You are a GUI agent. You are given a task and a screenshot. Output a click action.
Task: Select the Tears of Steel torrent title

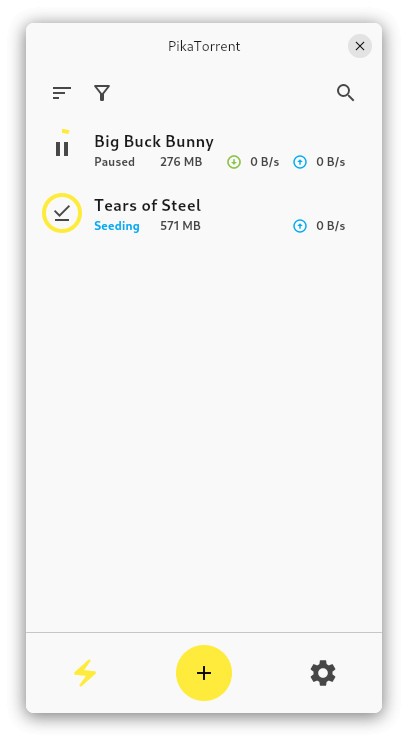(x=148, y=205)
